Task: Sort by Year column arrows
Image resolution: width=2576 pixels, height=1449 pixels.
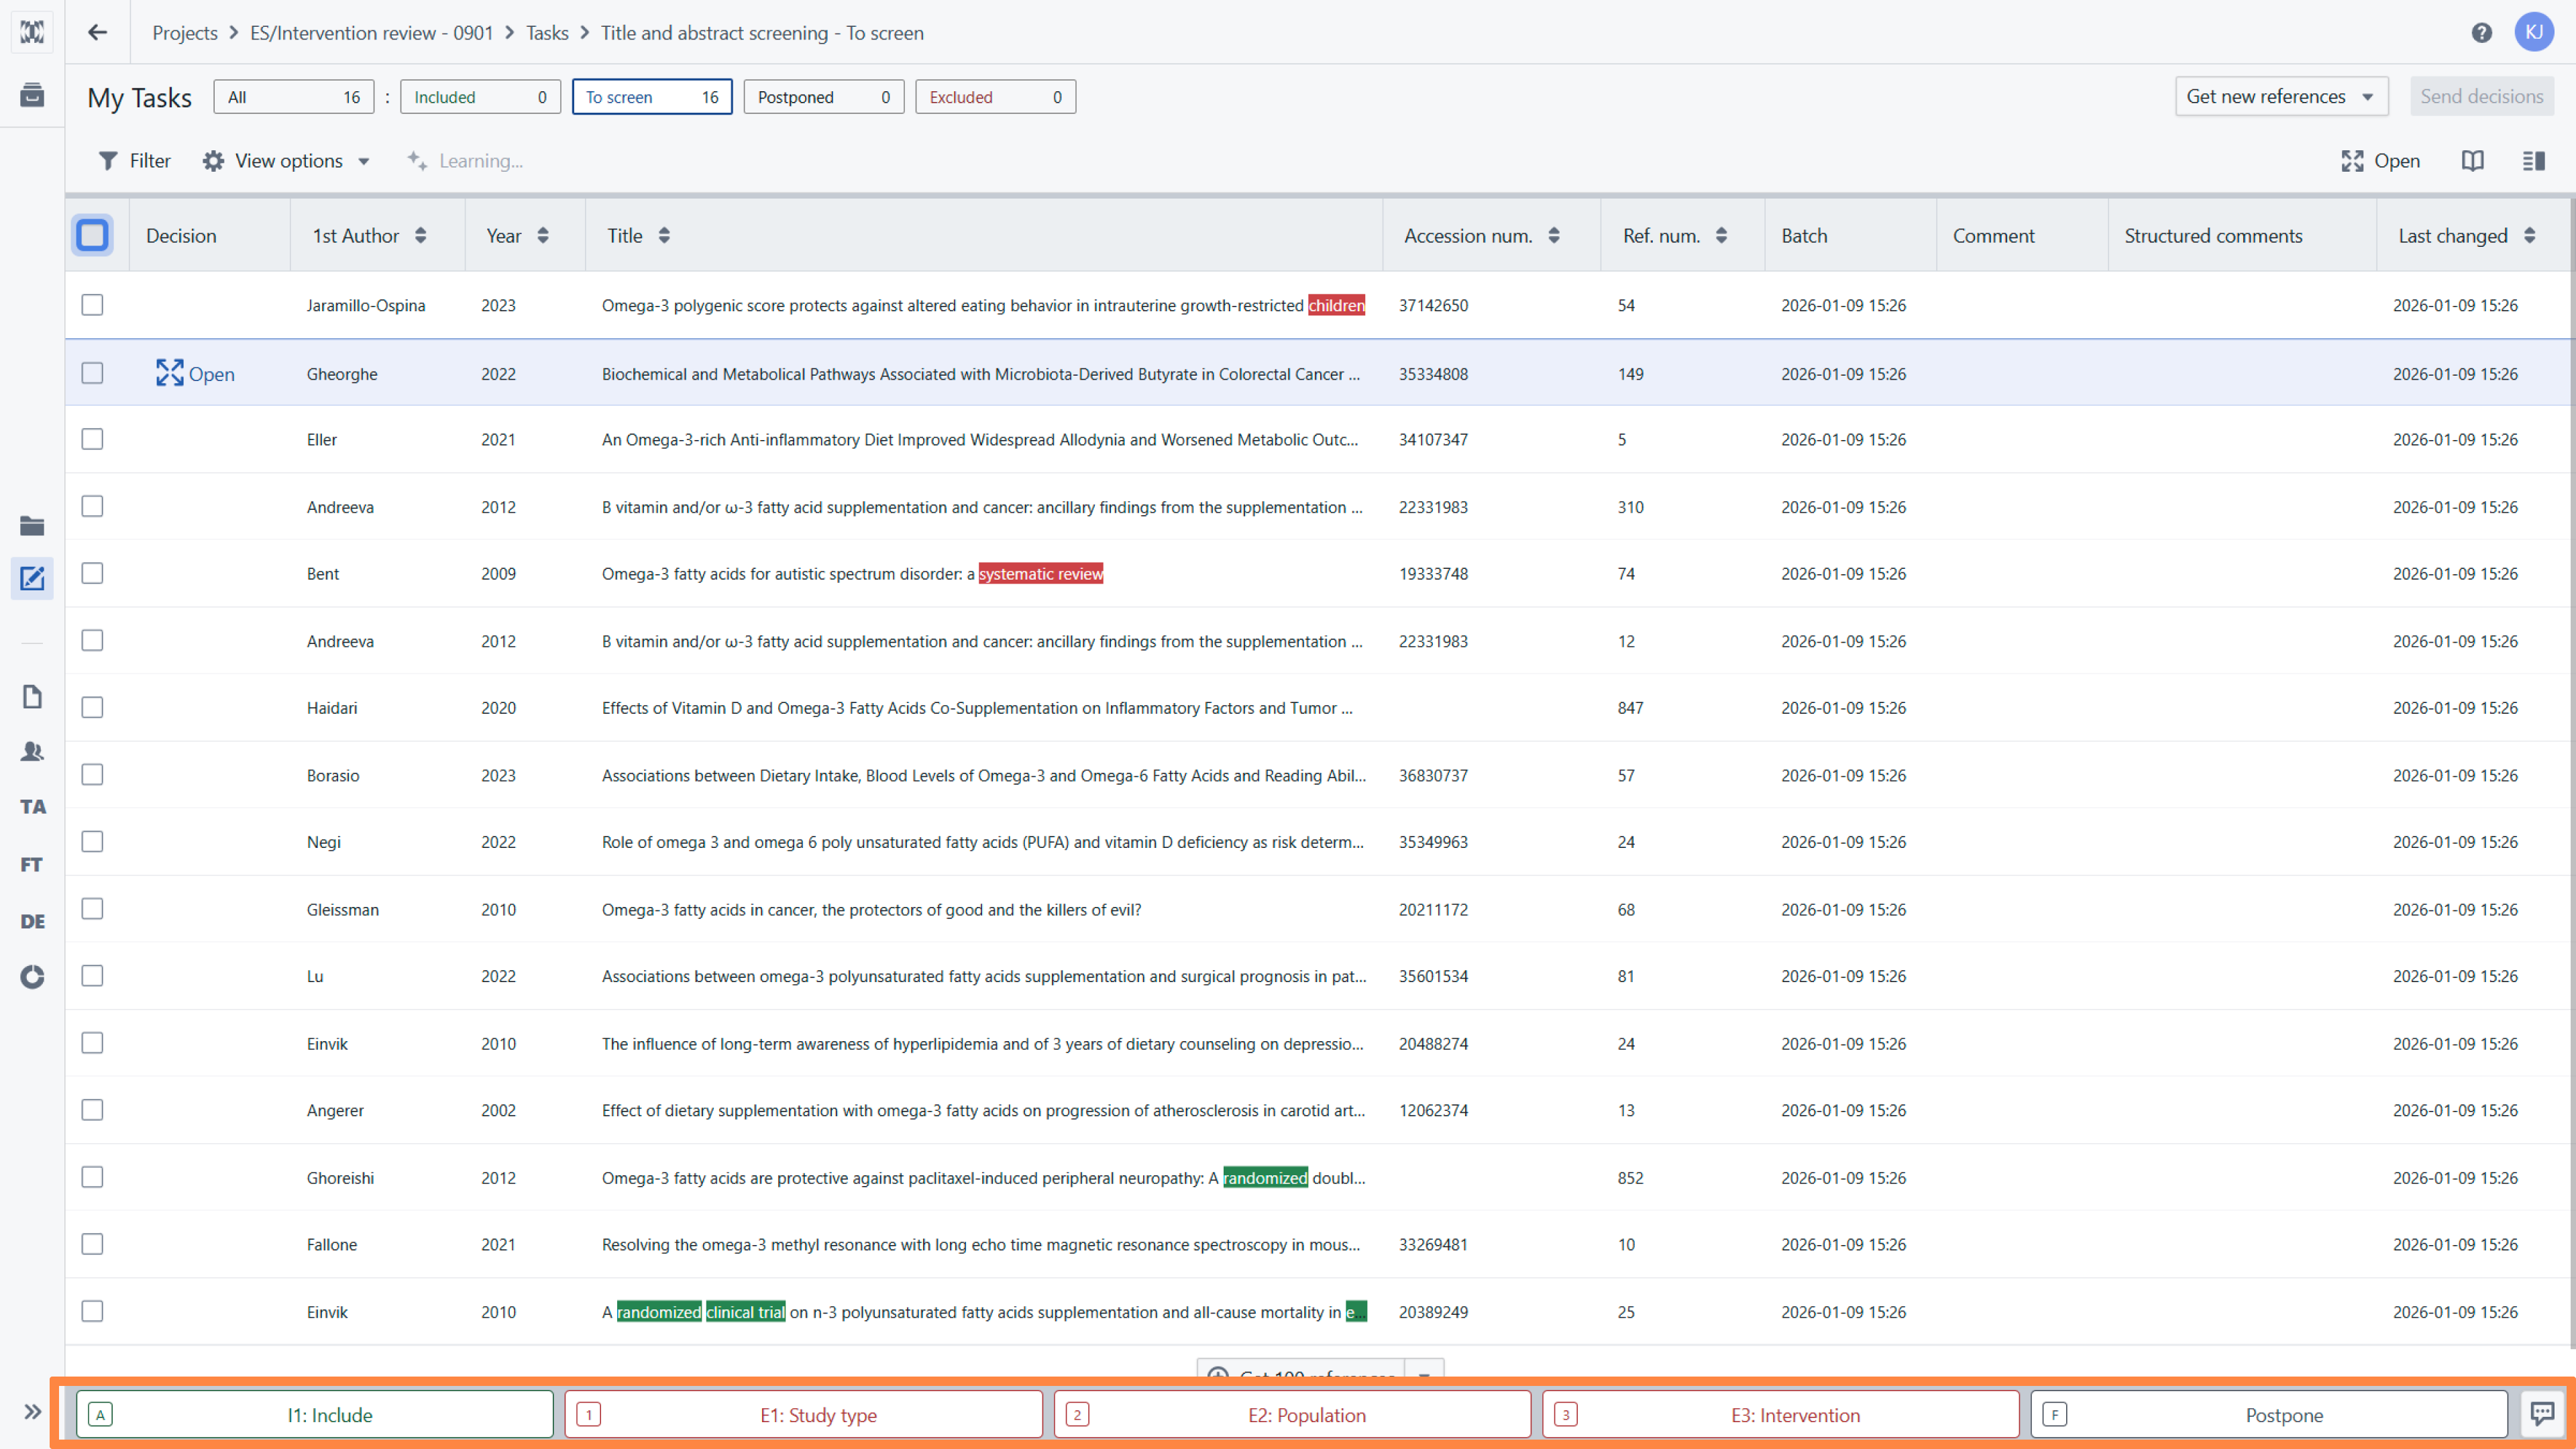Action: [x=543, y=236]
